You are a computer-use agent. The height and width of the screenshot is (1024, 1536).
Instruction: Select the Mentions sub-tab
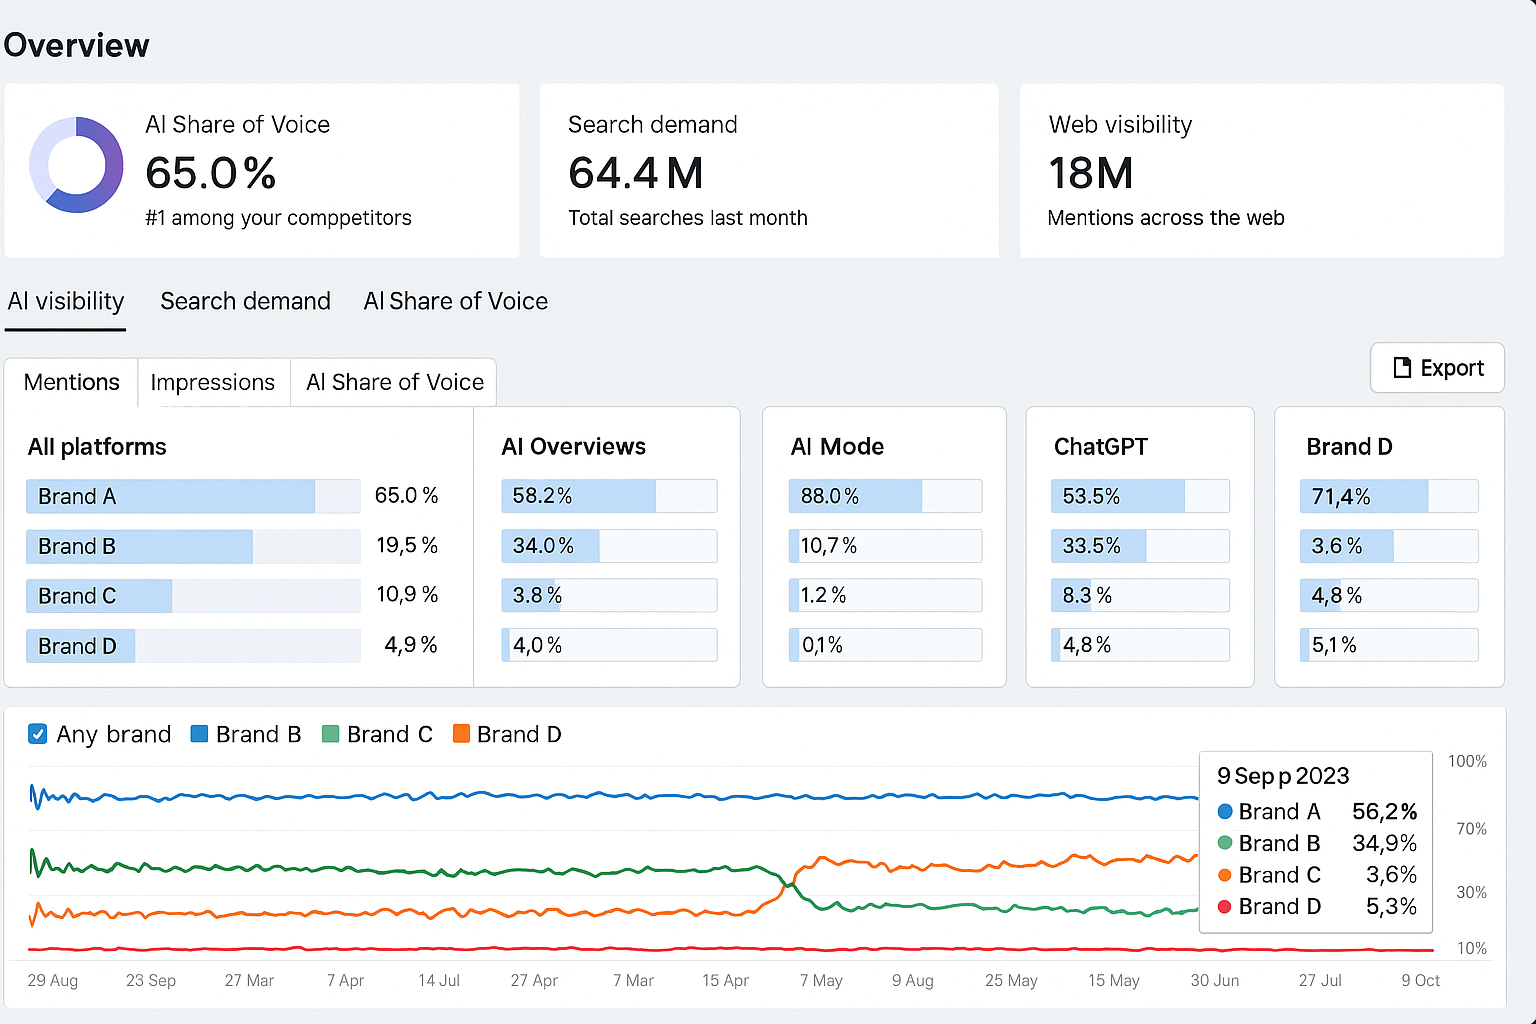click(x=71, y=382)
